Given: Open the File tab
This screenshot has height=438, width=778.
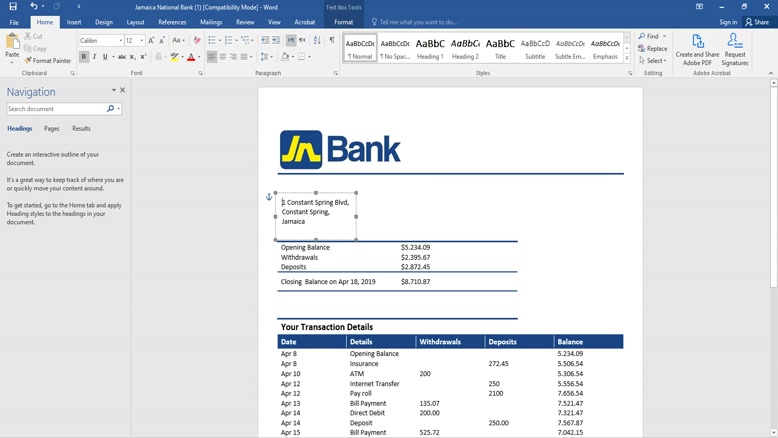Looking at the screenshot, I should click(x=14, y=22).
